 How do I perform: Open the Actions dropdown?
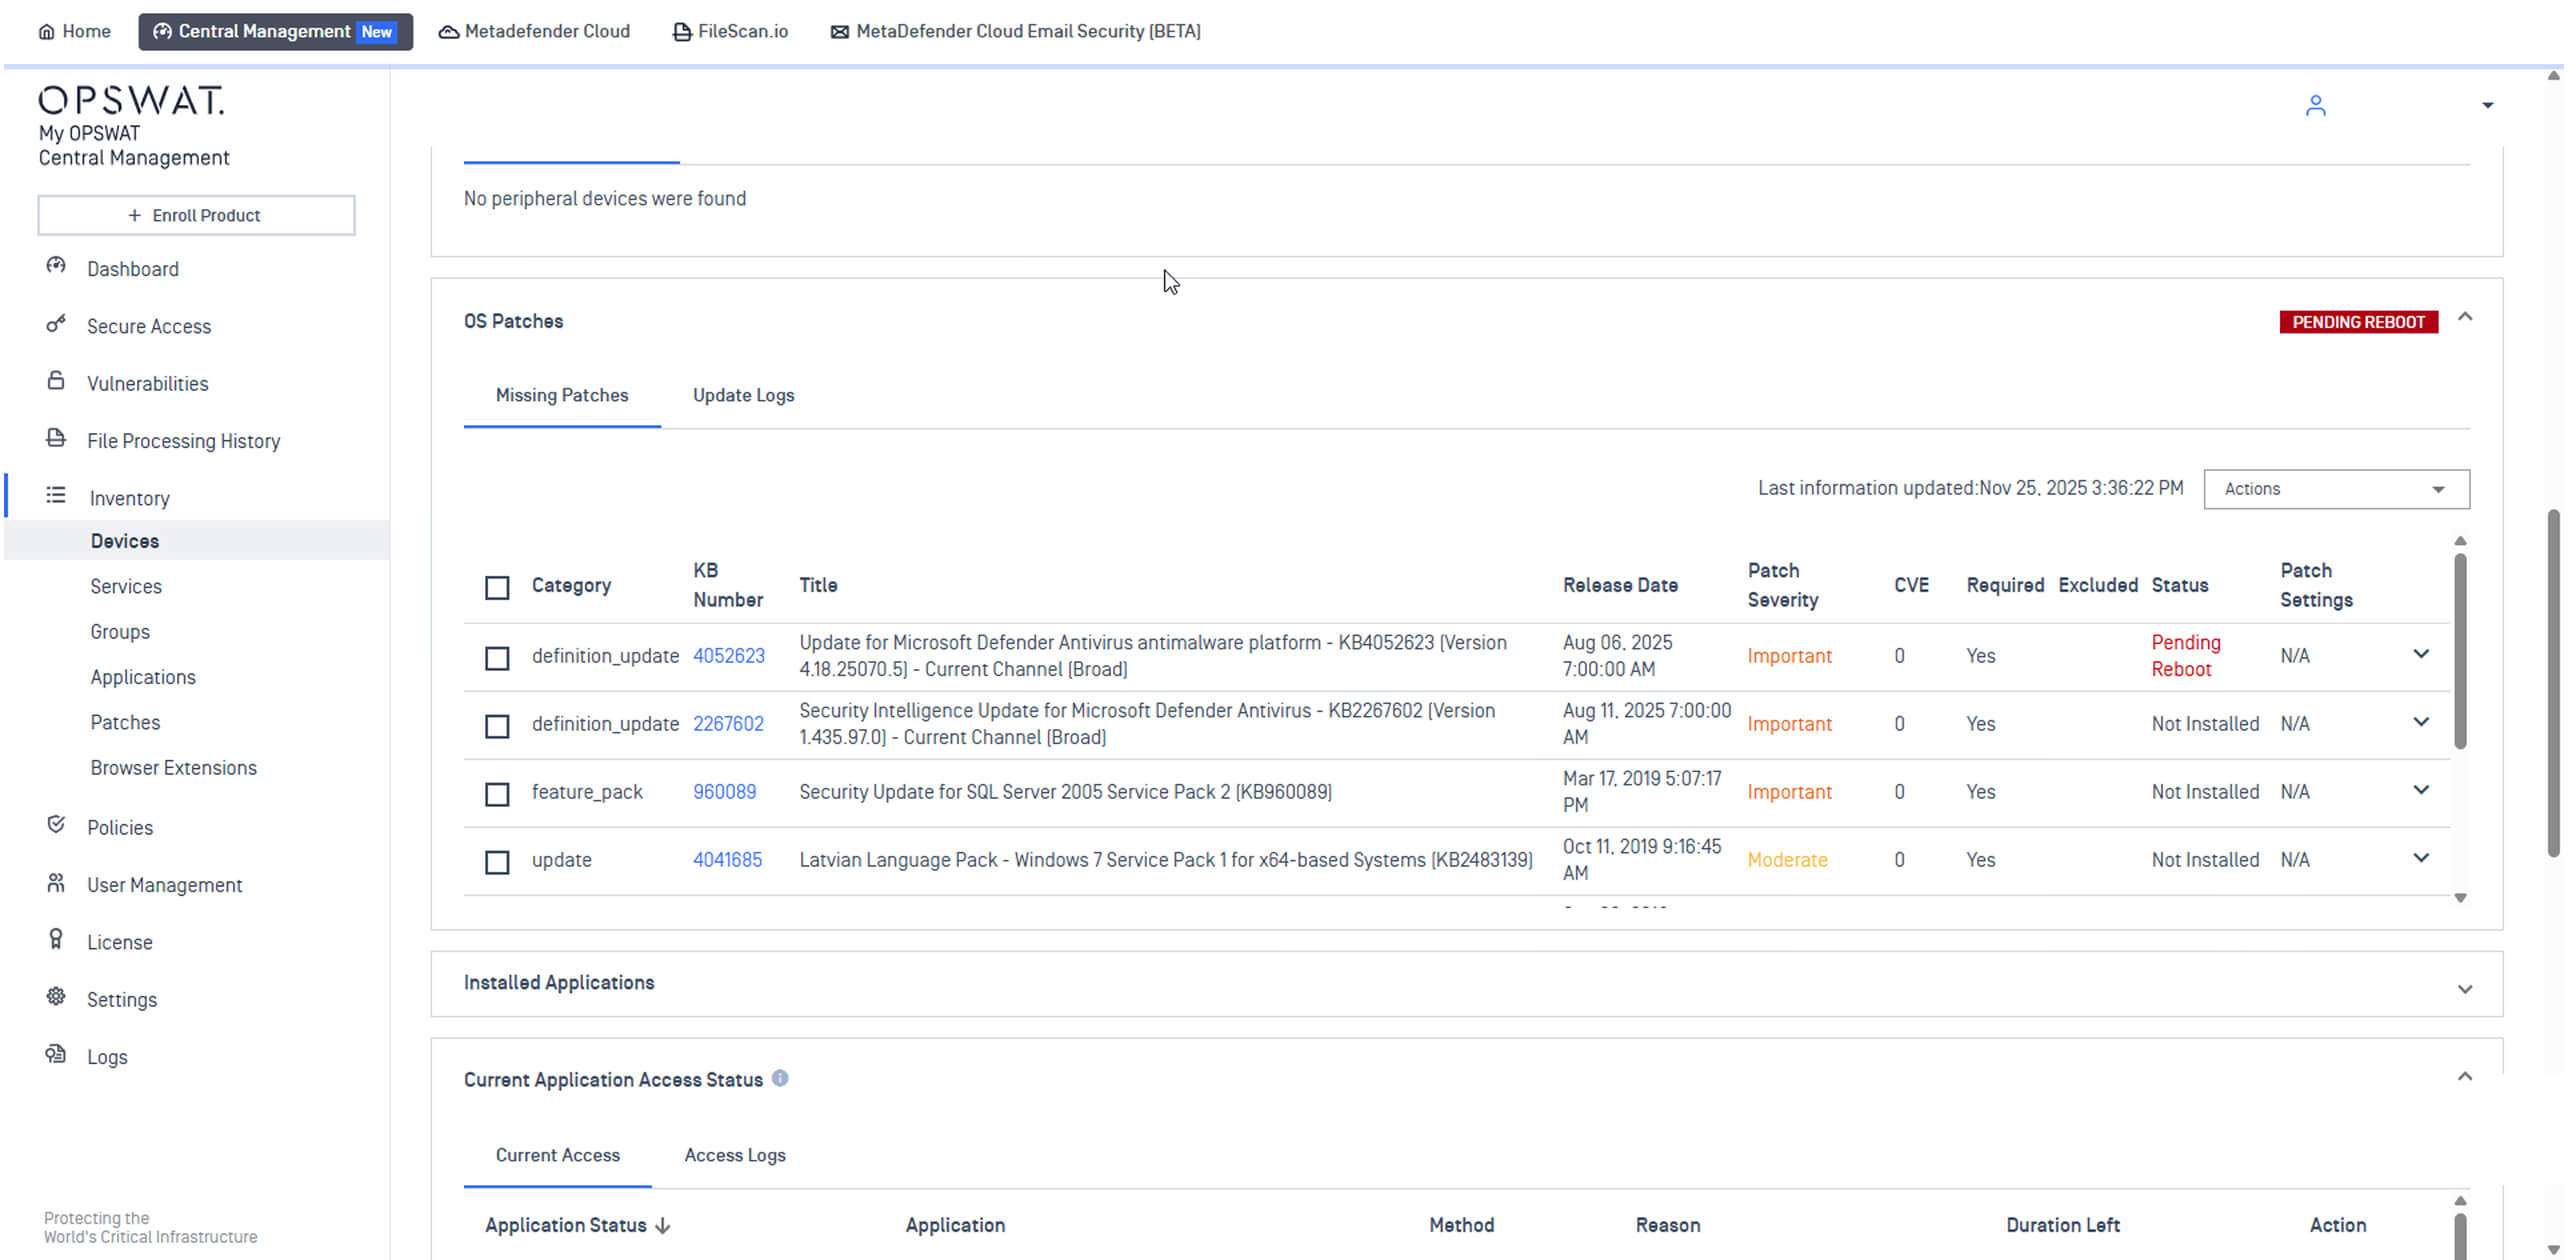pyautogui.click(x=2335, y=489)
